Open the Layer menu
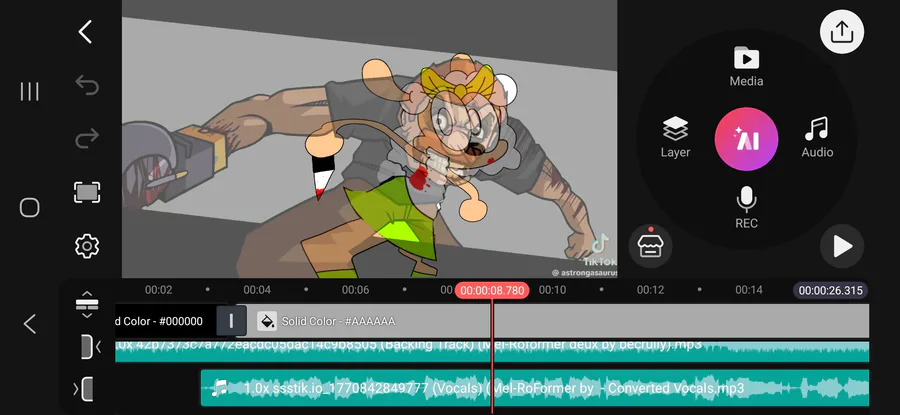Screen dimensions: 900x415 [x=676, y=137]
